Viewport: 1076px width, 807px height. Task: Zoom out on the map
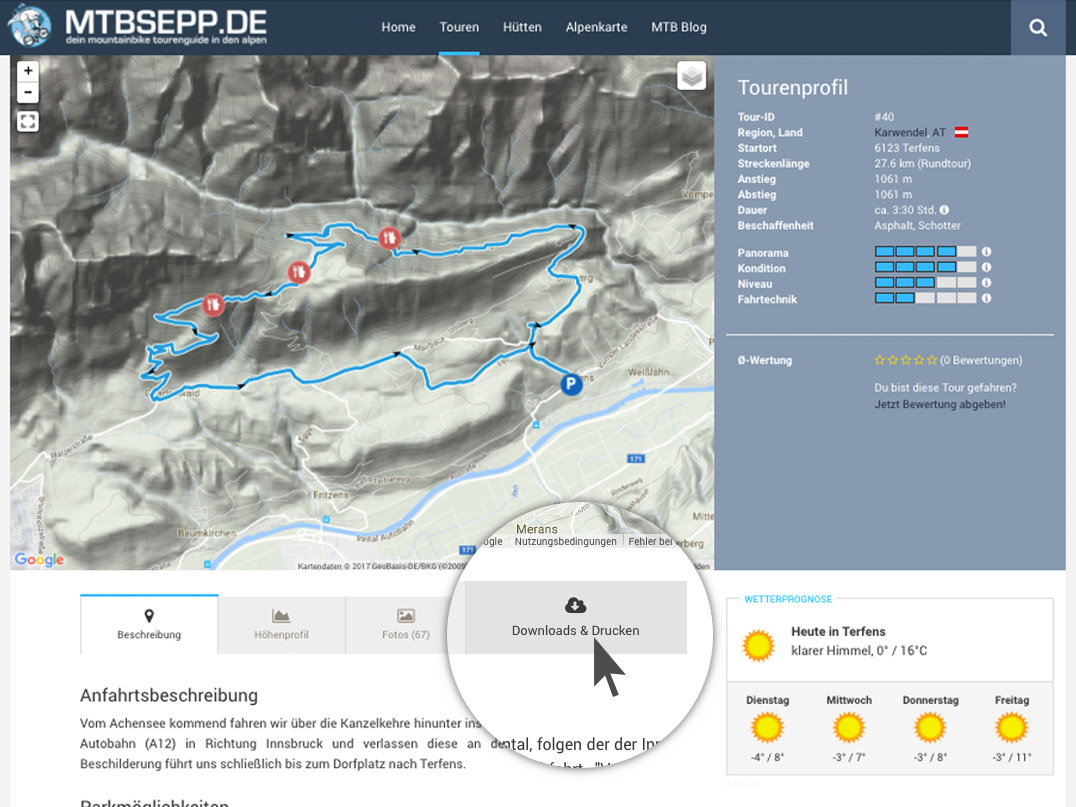coord(28,93)
